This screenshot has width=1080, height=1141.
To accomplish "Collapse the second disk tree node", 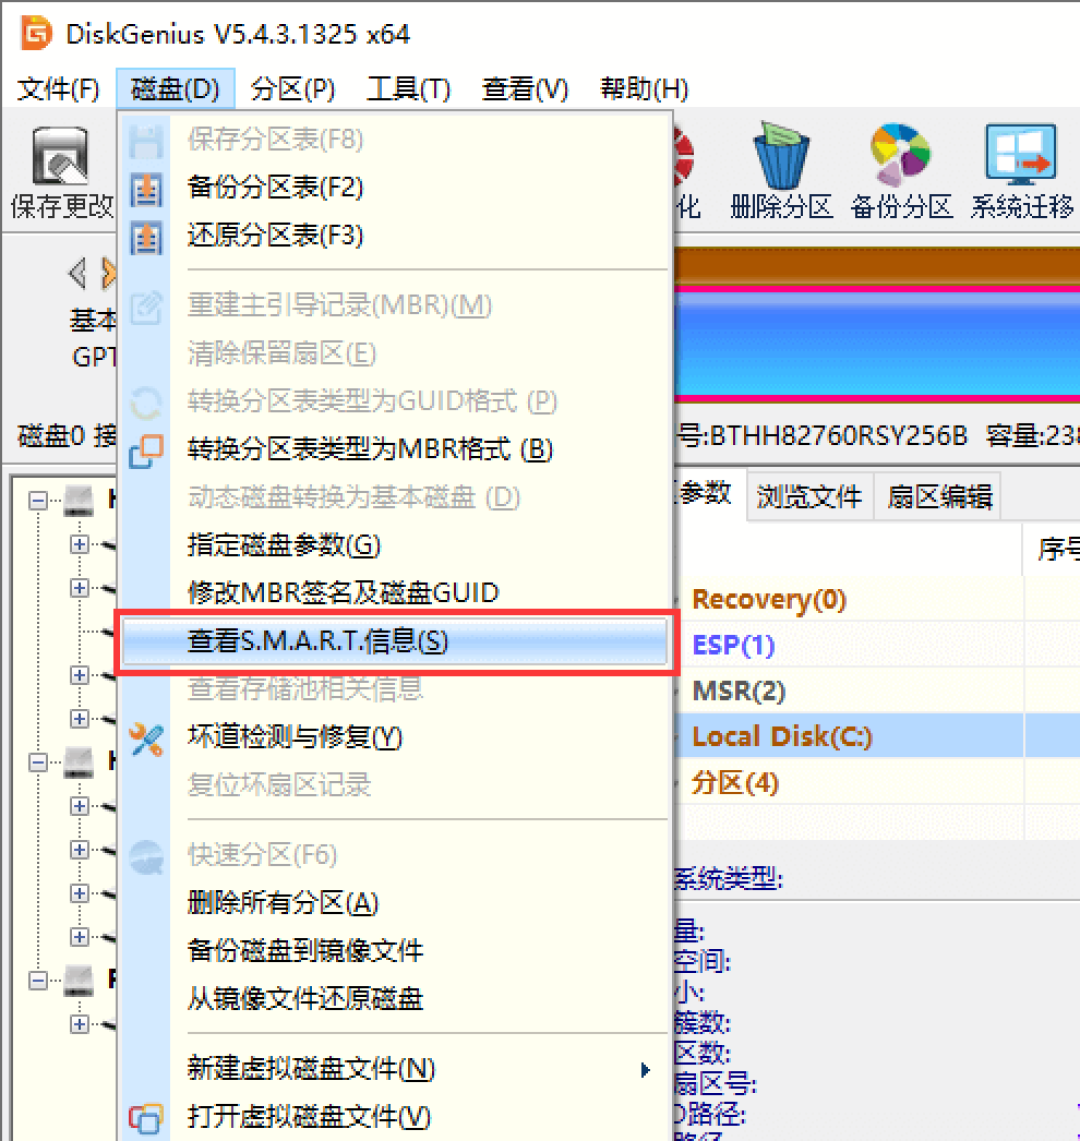I will click(38, 763).
